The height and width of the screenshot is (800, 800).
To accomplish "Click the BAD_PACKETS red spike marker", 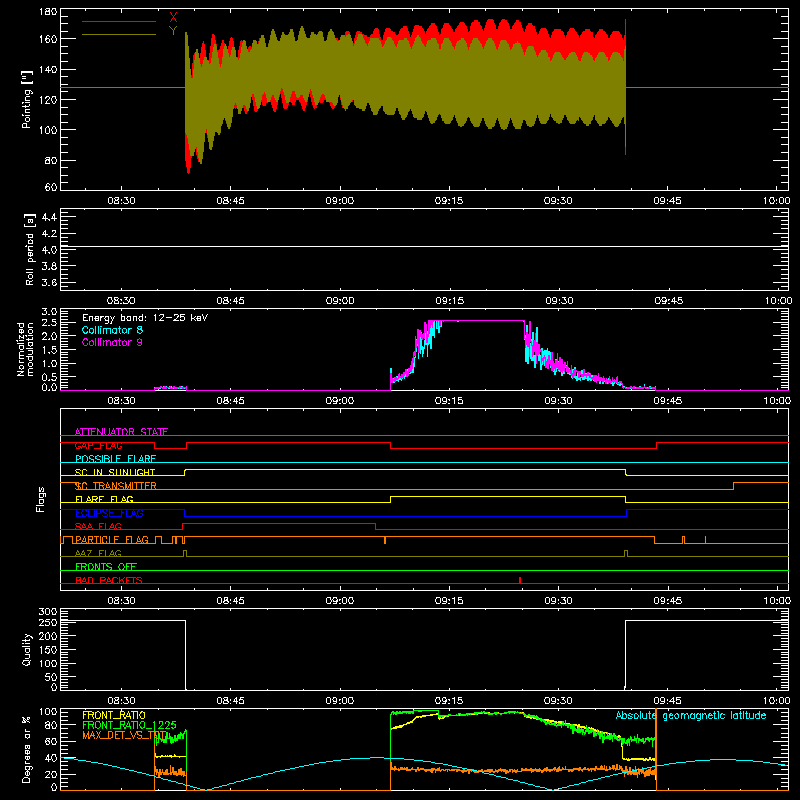I will (520, 580).
